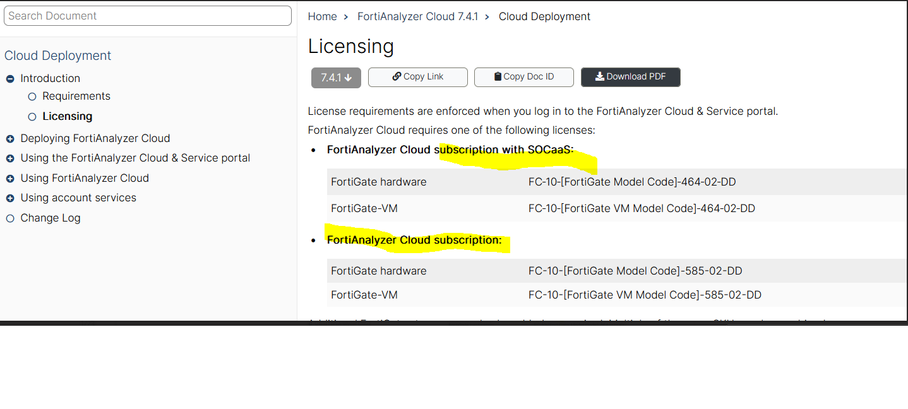Expand the Using account services plus icon
Image resolution: width=908 pixels, height=409 pixels.
(10, 199)
